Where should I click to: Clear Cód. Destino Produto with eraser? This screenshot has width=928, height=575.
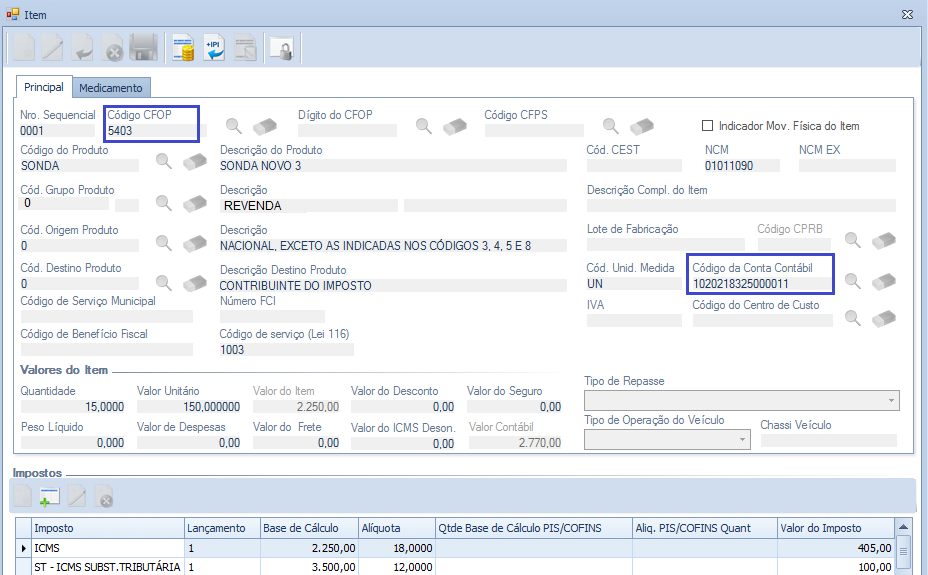[195, 283]
